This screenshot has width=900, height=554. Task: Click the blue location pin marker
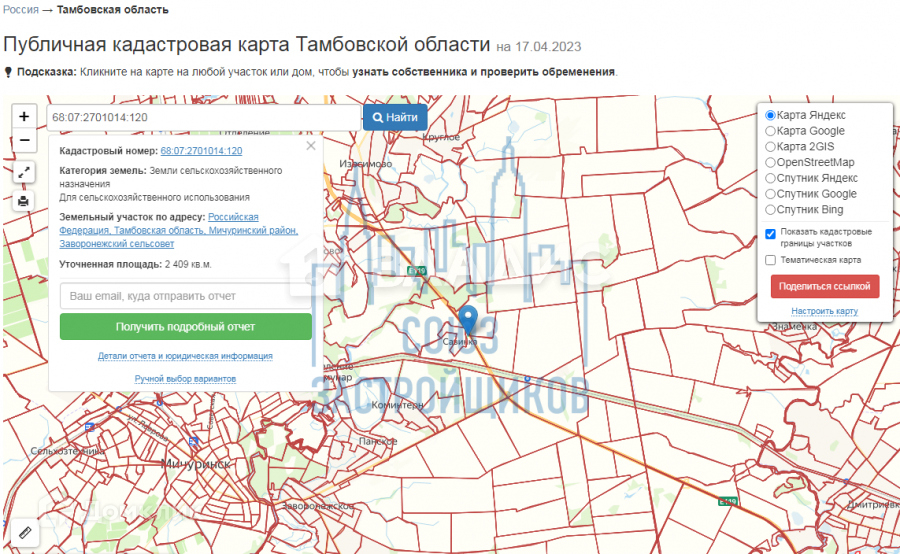point(468,320)
